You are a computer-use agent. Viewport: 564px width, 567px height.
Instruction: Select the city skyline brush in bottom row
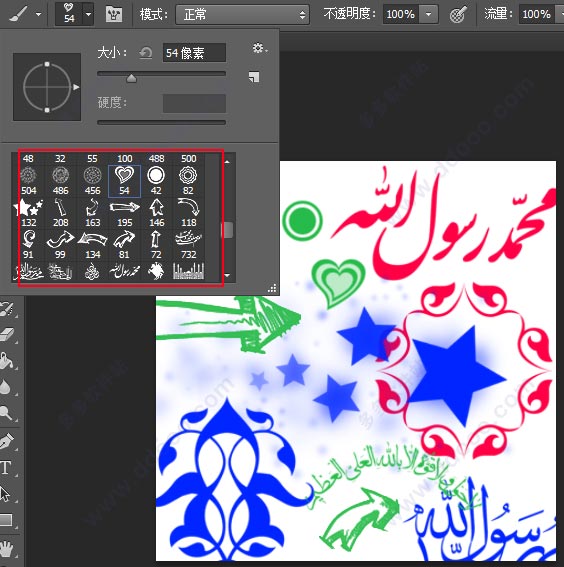(x=188, y=271)
